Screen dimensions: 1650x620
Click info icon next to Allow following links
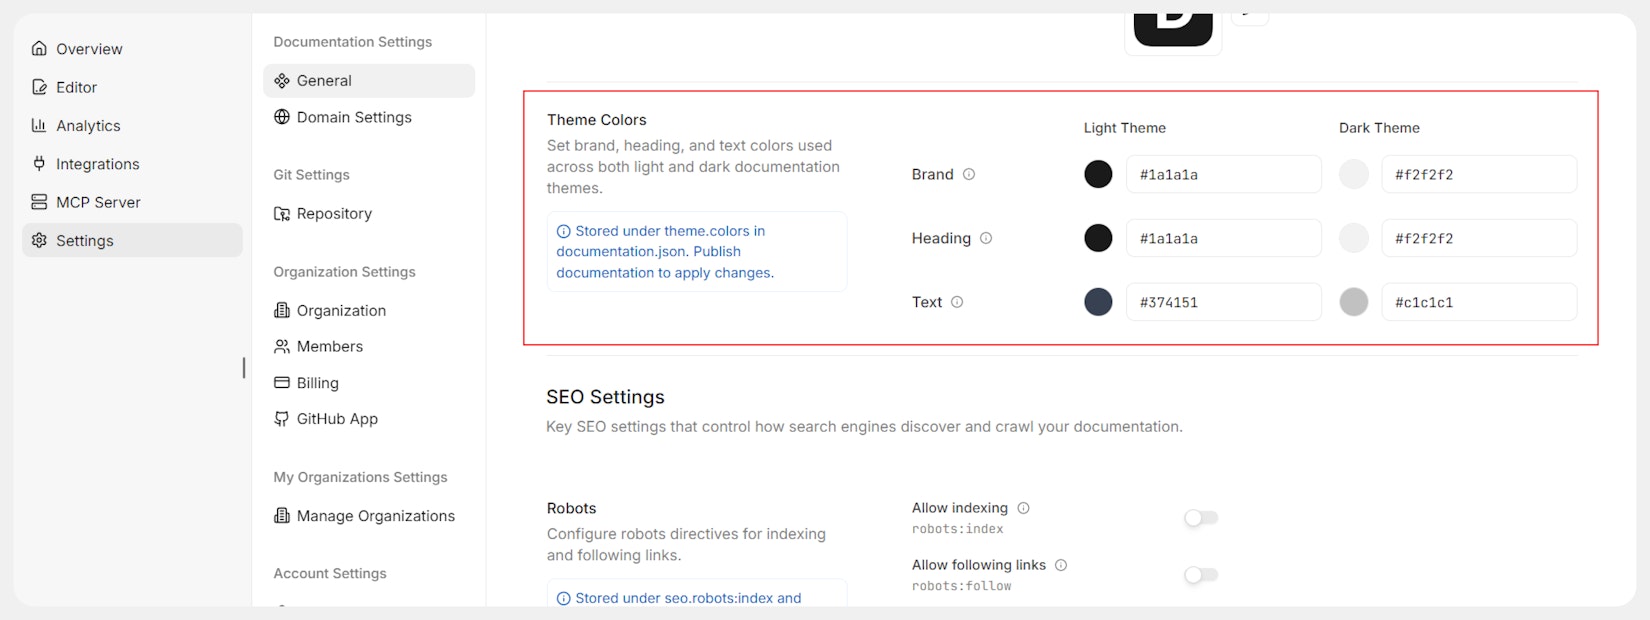click(1061, 565)
